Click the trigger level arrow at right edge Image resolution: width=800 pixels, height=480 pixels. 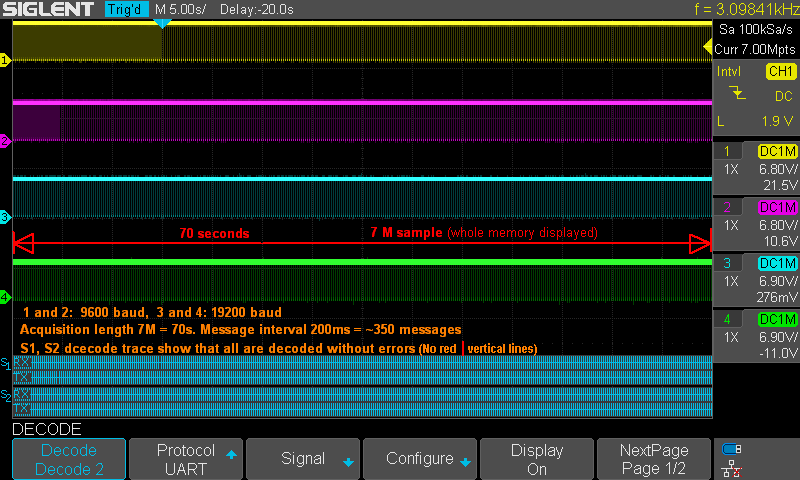tap(708, 47)
